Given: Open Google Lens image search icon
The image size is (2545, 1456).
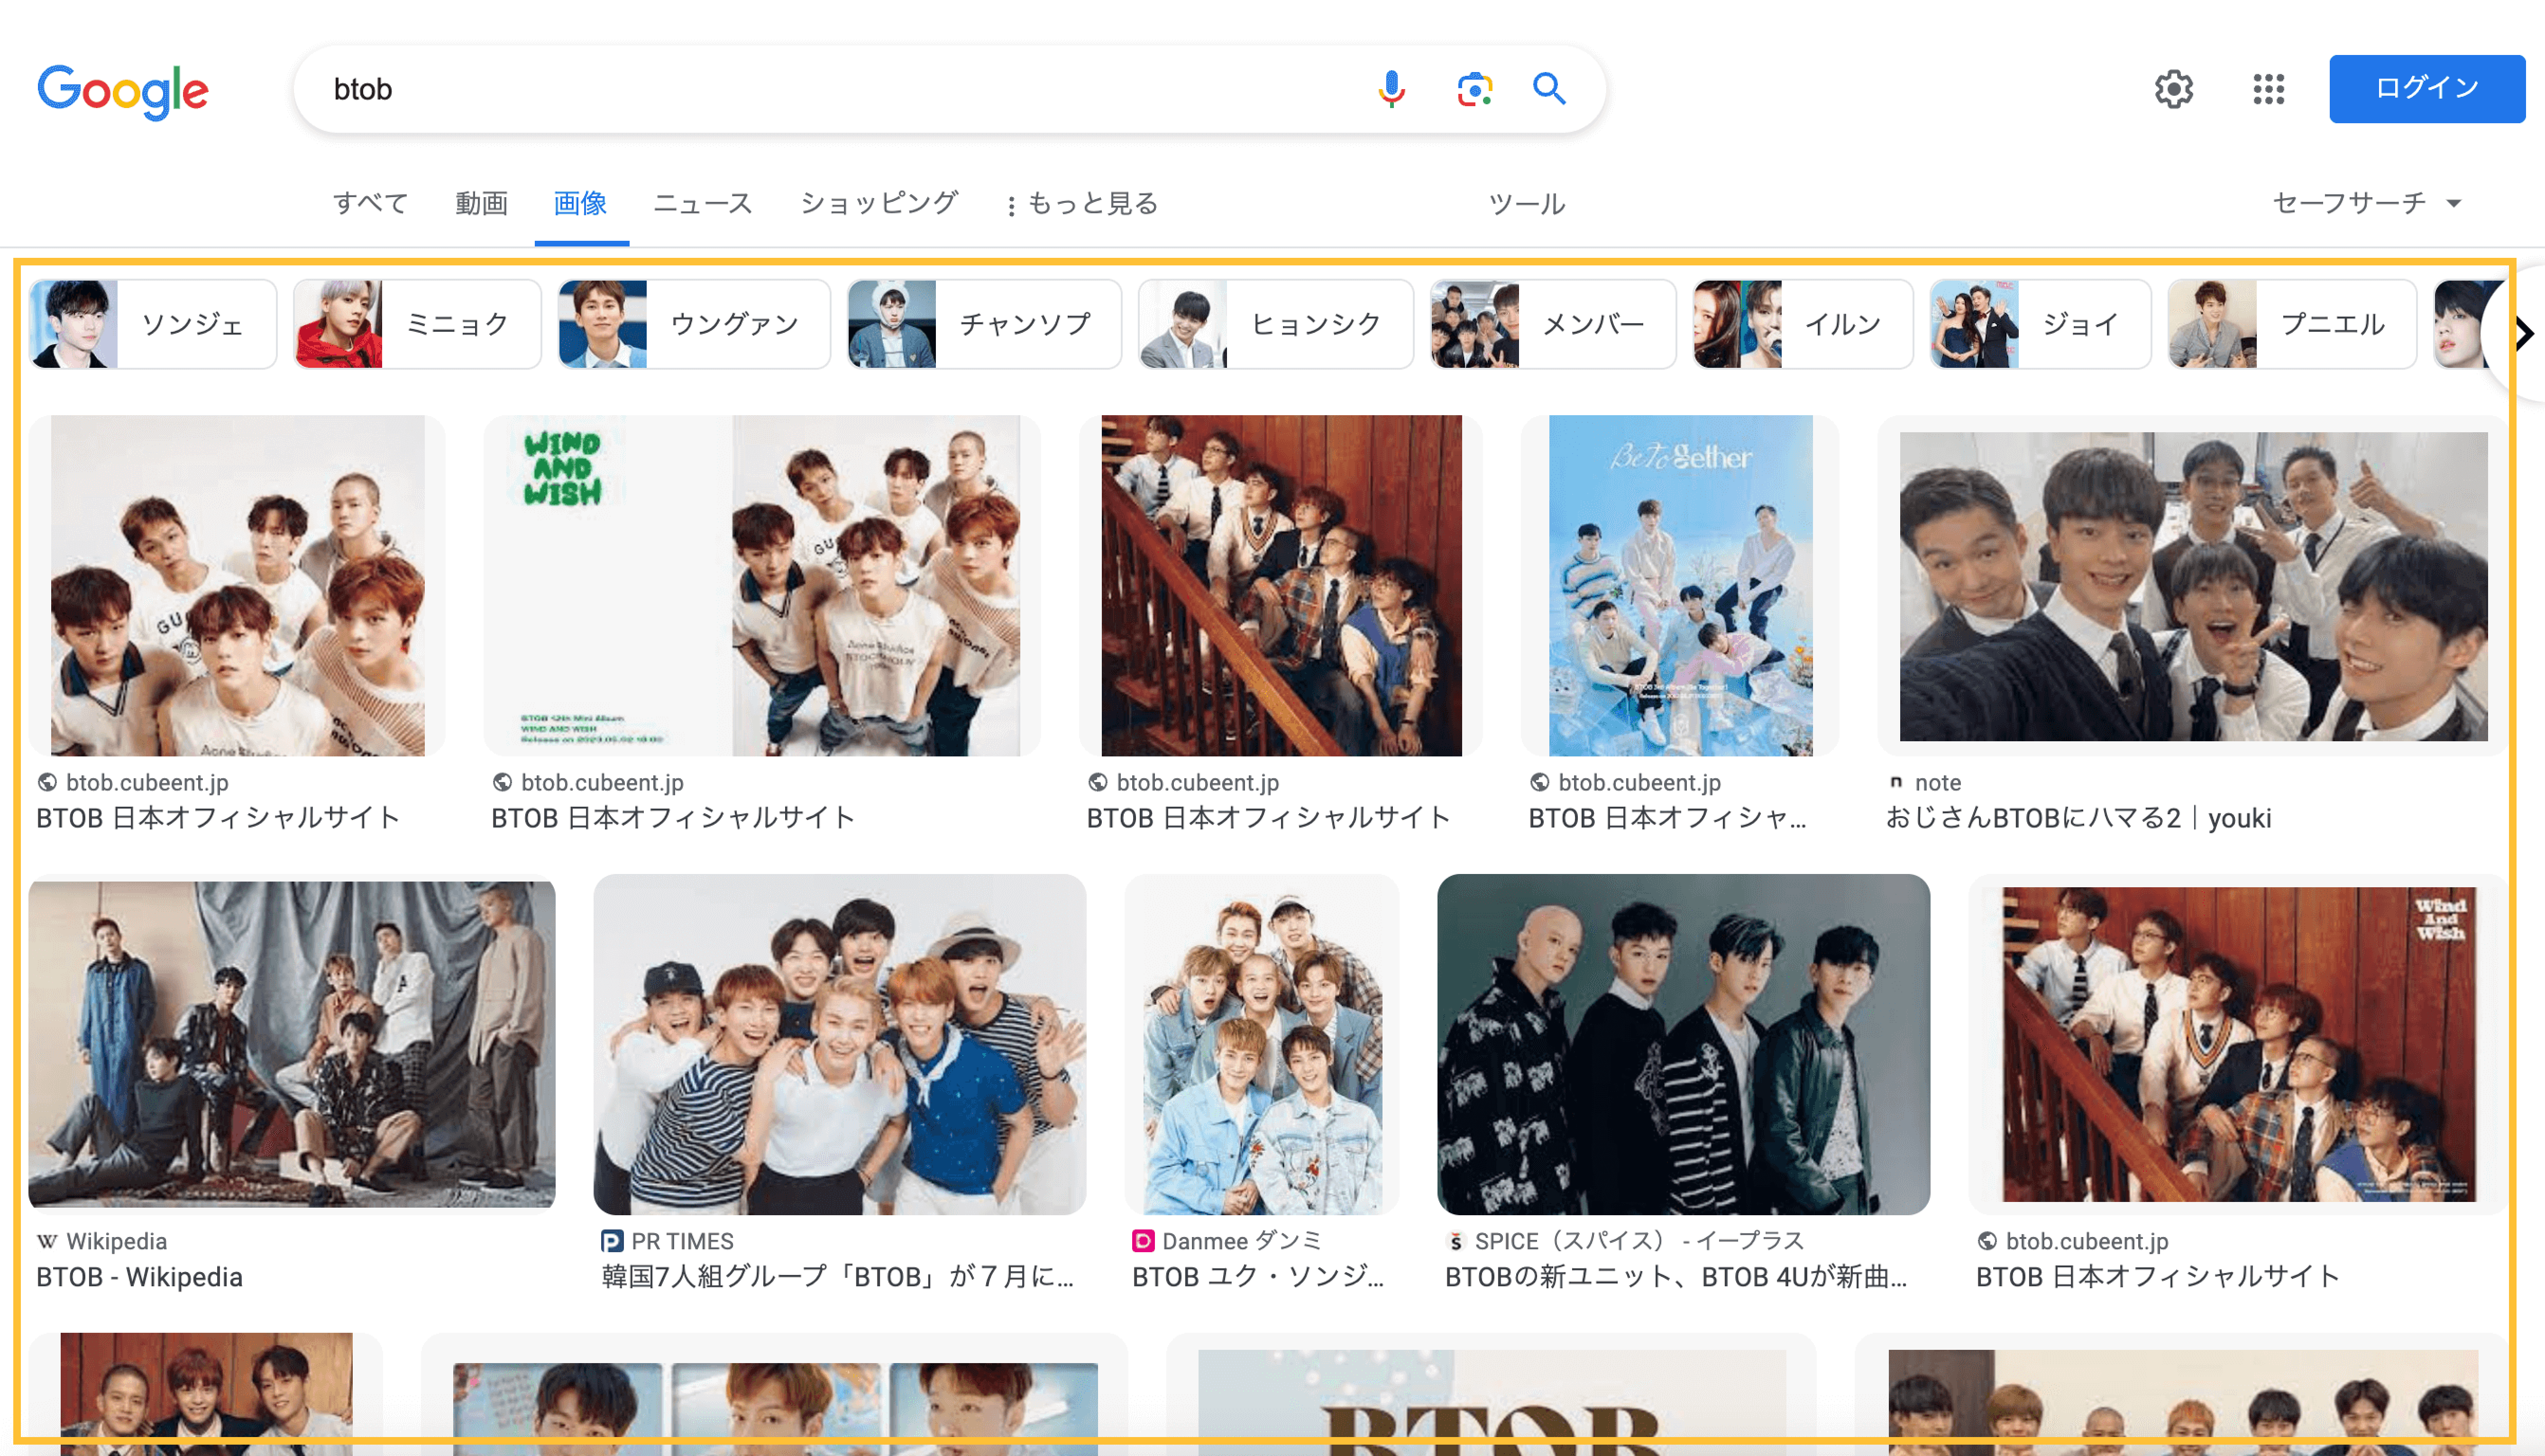Looking at the screenshot, I should click(x=1474, y=89).
